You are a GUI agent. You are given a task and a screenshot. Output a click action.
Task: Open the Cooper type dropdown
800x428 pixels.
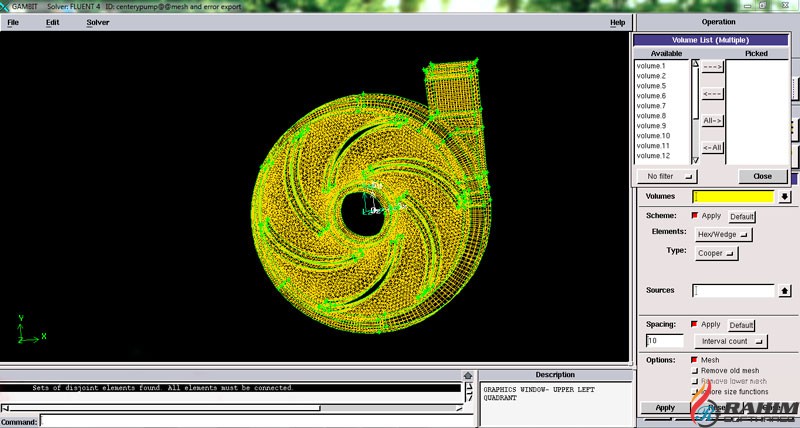tap(716, 253)
